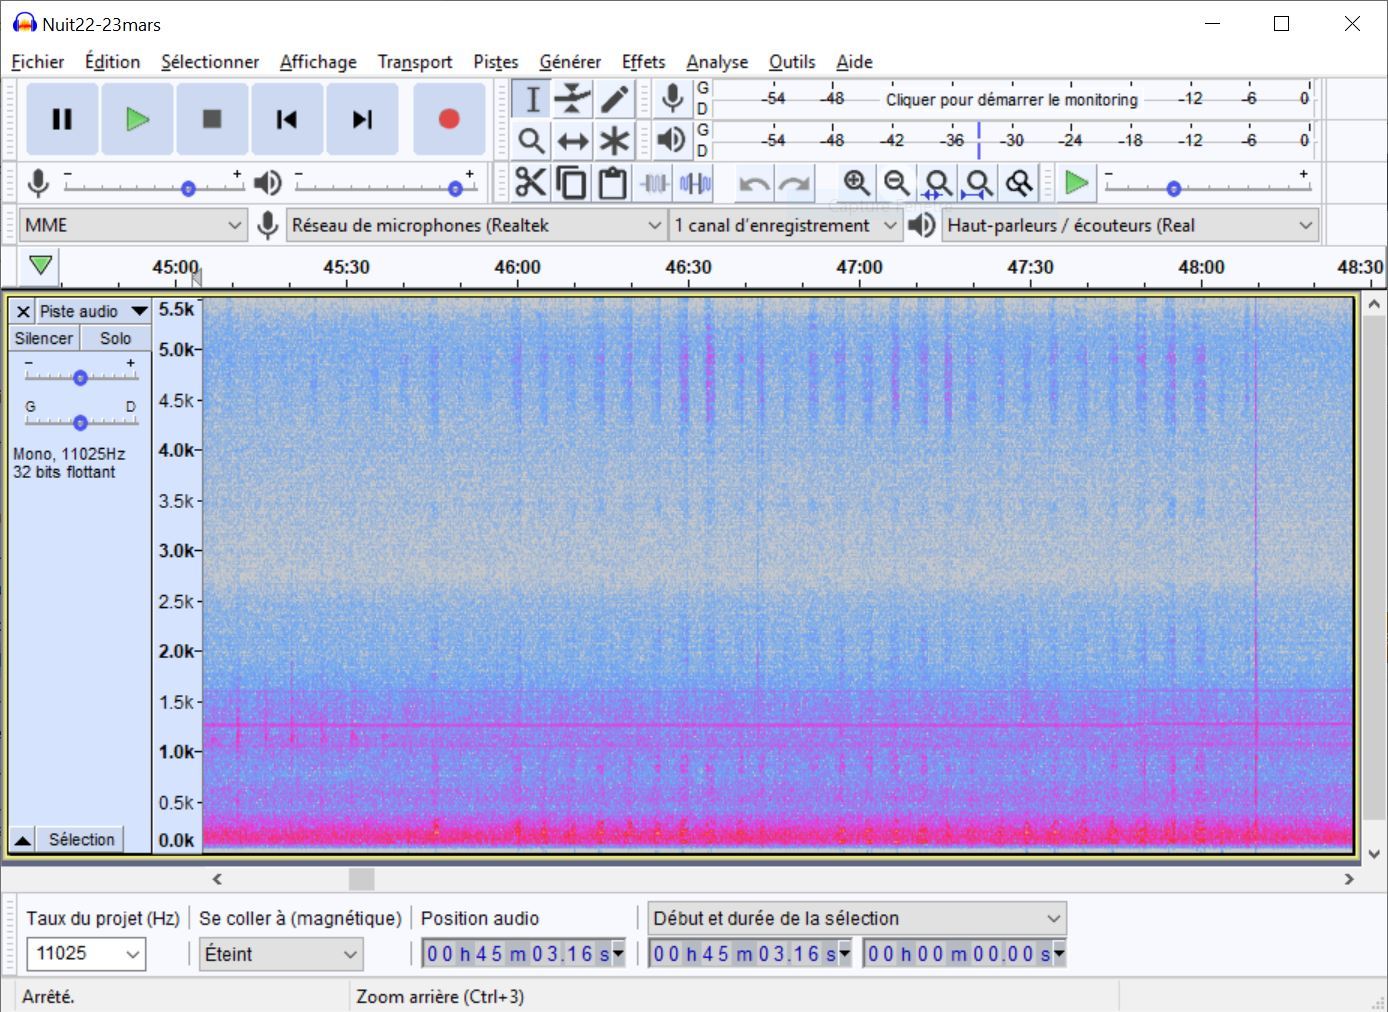Open the Fichier menu

point(38,62)
